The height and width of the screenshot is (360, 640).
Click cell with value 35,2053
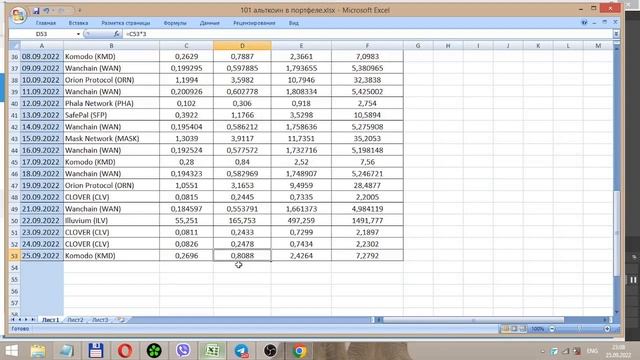point(367,139)
